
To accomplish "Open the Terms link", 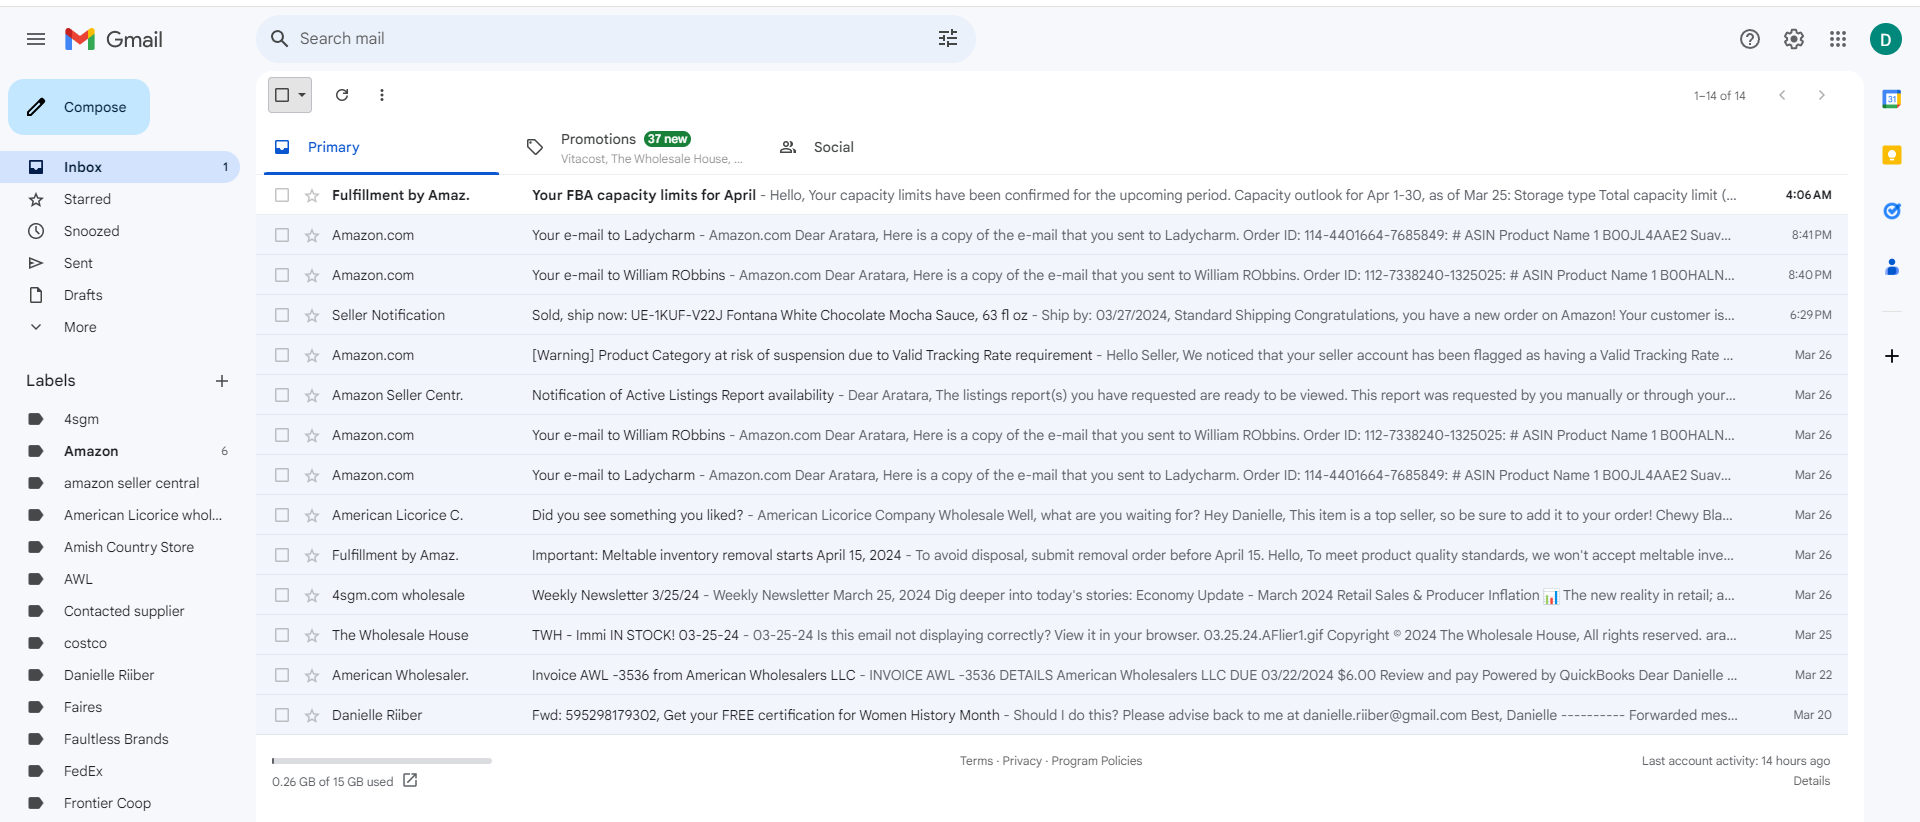I will coord(976,761).
